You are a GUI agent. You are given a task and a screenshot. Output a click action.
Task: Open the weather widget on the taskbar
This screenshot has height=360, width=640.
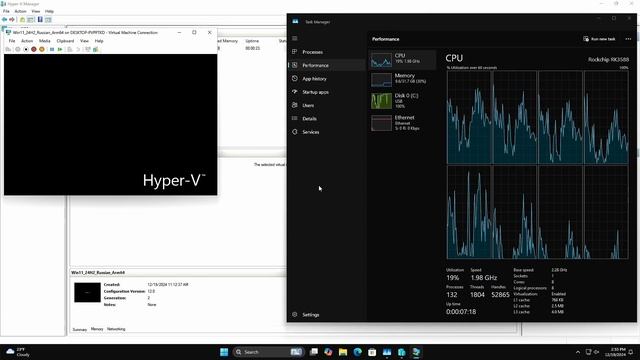[x=18, y=352]
